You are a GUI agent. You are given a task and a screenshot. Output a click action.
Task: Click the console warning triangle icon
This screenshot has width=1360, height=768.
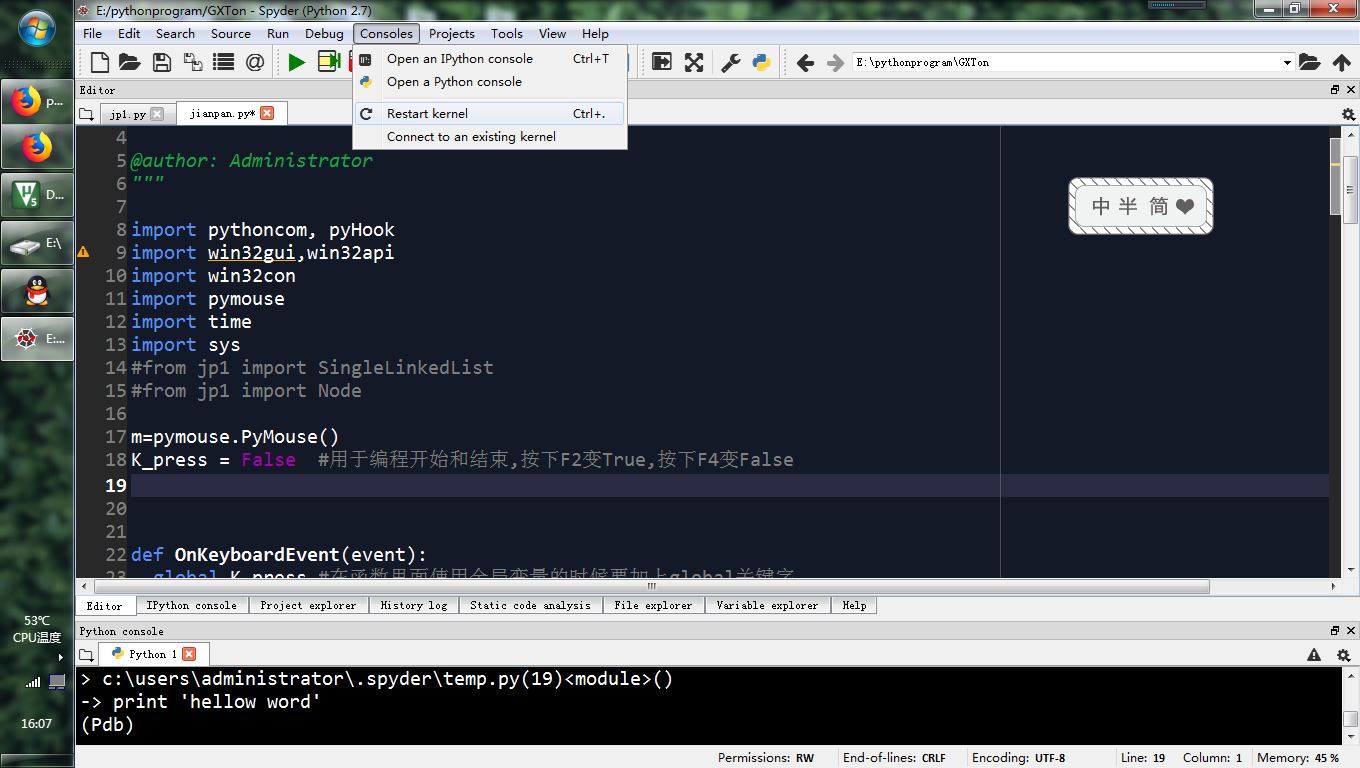[1314, 655]
